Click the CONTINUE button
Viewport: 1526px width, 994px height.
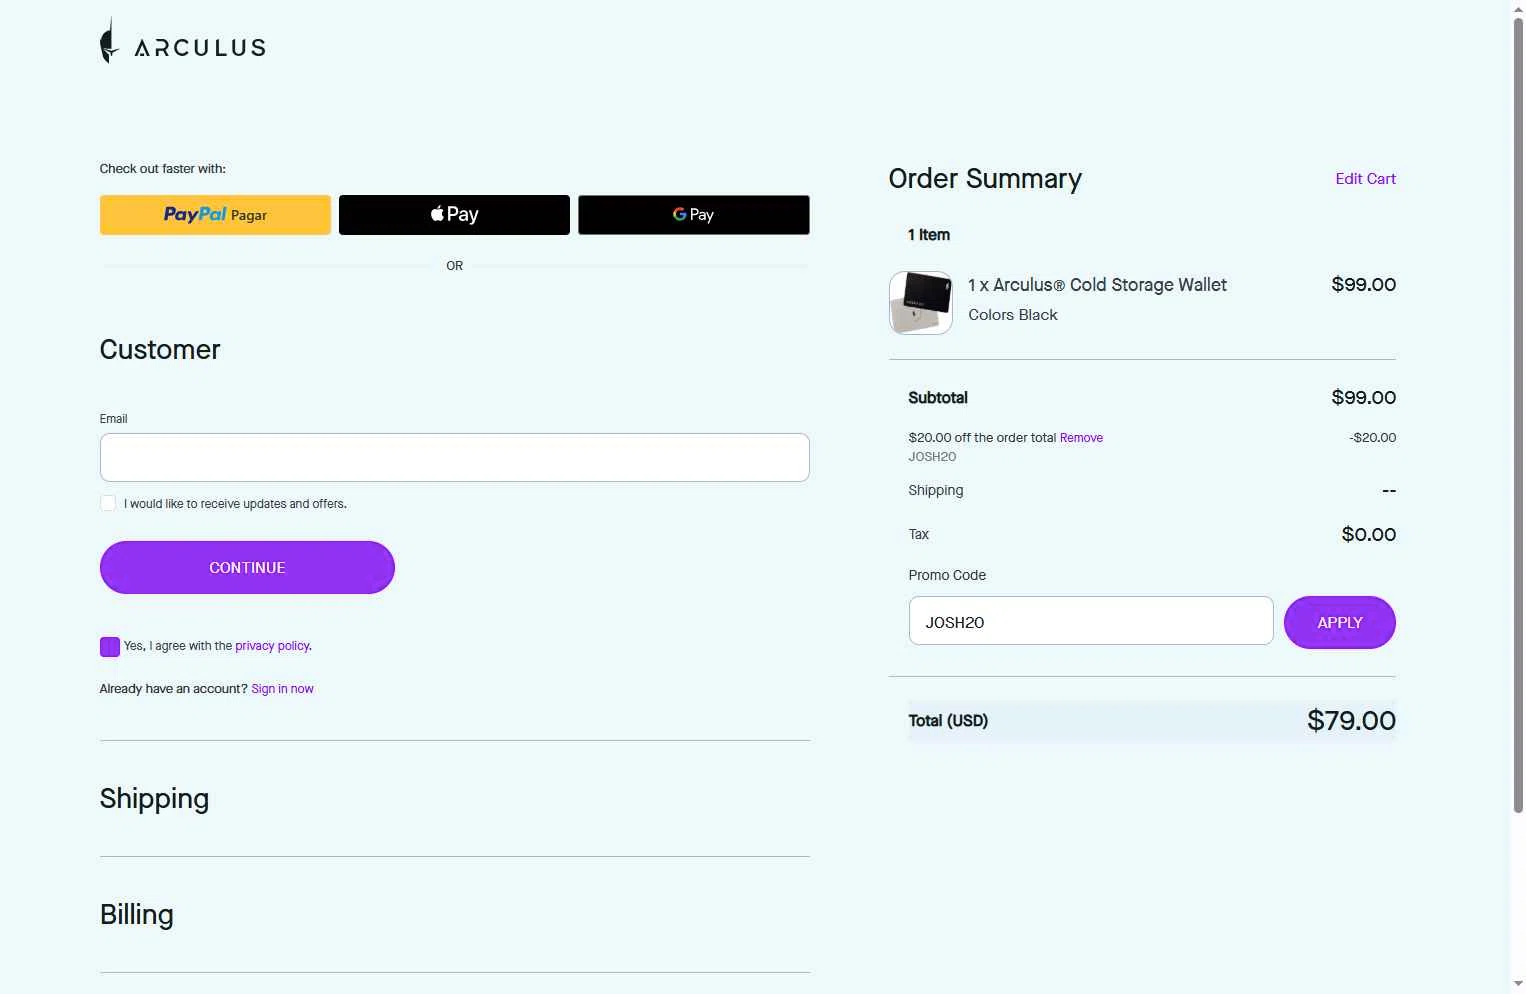pos(247,567)
